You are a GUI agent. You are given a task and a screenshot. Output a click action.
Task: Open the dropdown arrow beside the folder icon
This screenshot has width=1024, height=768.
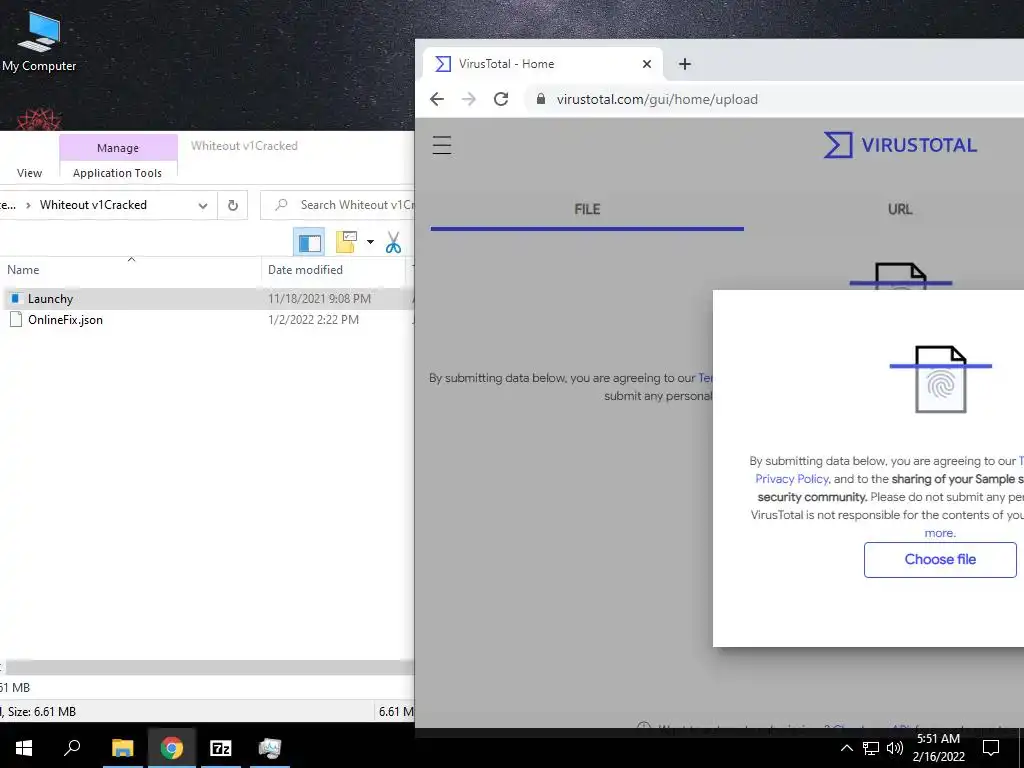click(x=370, y=242)
